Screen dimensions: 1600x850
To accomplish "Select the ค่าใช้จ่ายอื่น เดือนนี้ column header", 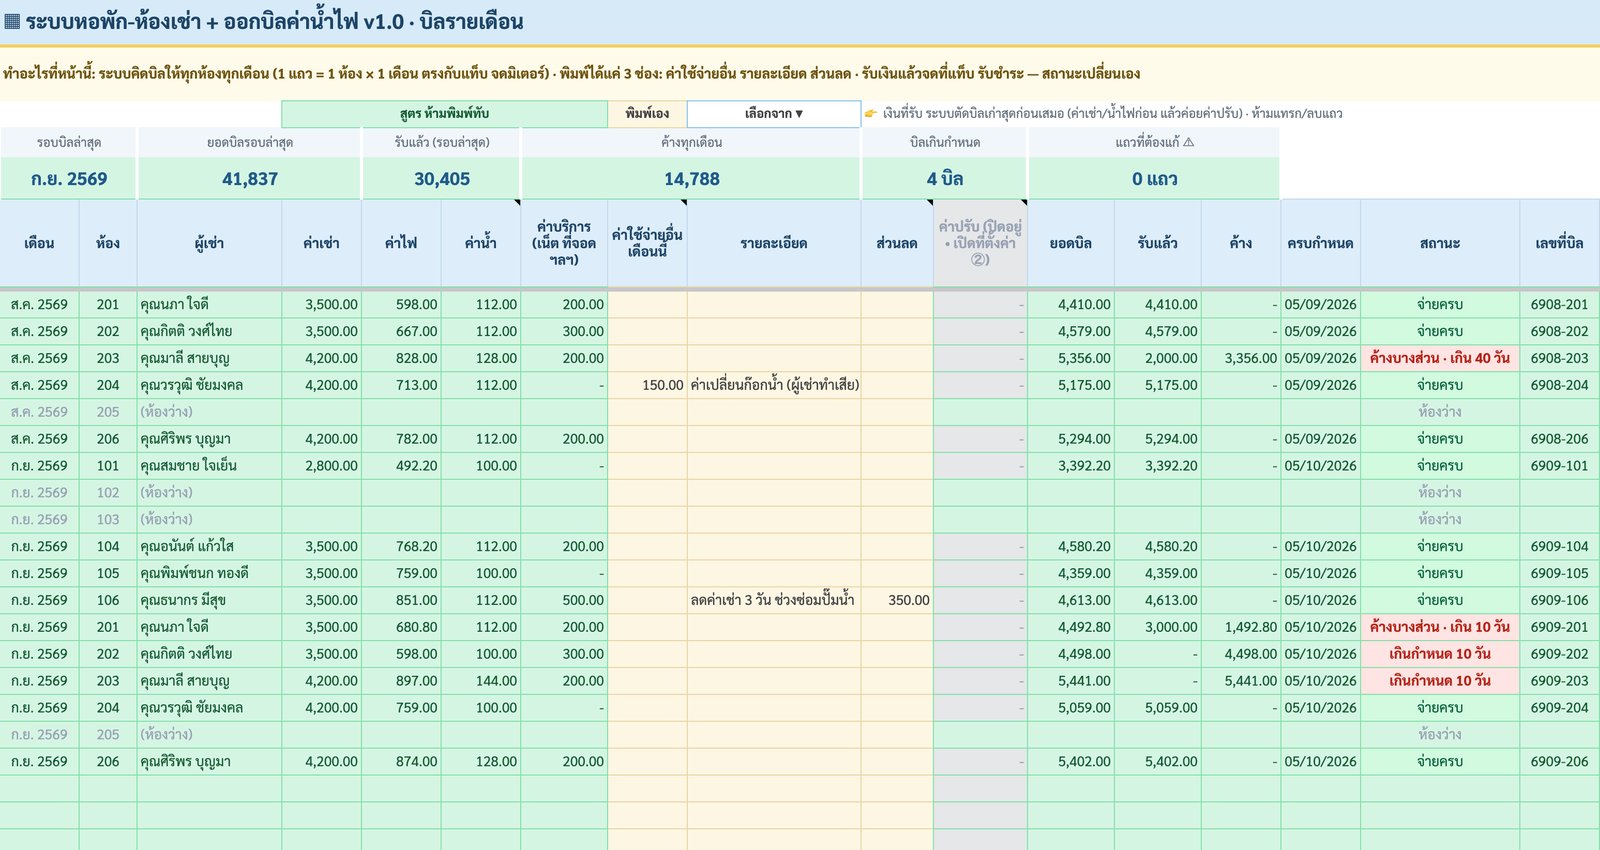I will pos(647,243).
